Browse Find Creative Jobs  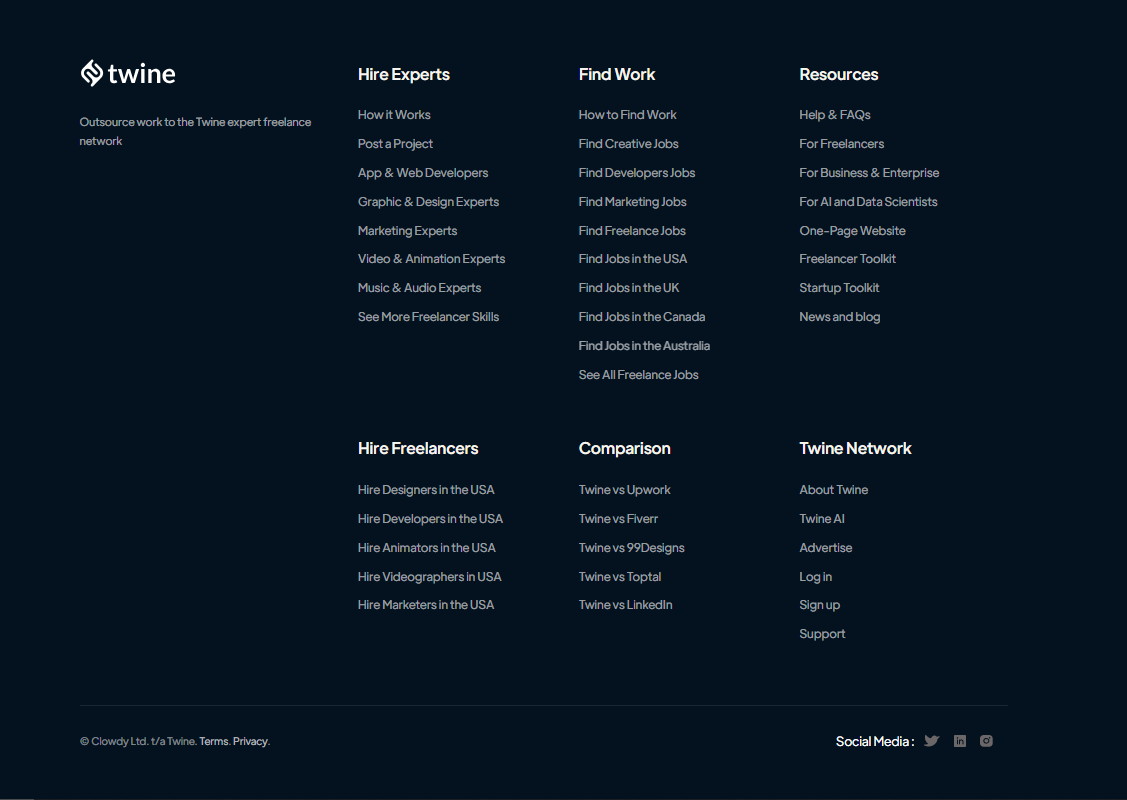coord(628,144)
